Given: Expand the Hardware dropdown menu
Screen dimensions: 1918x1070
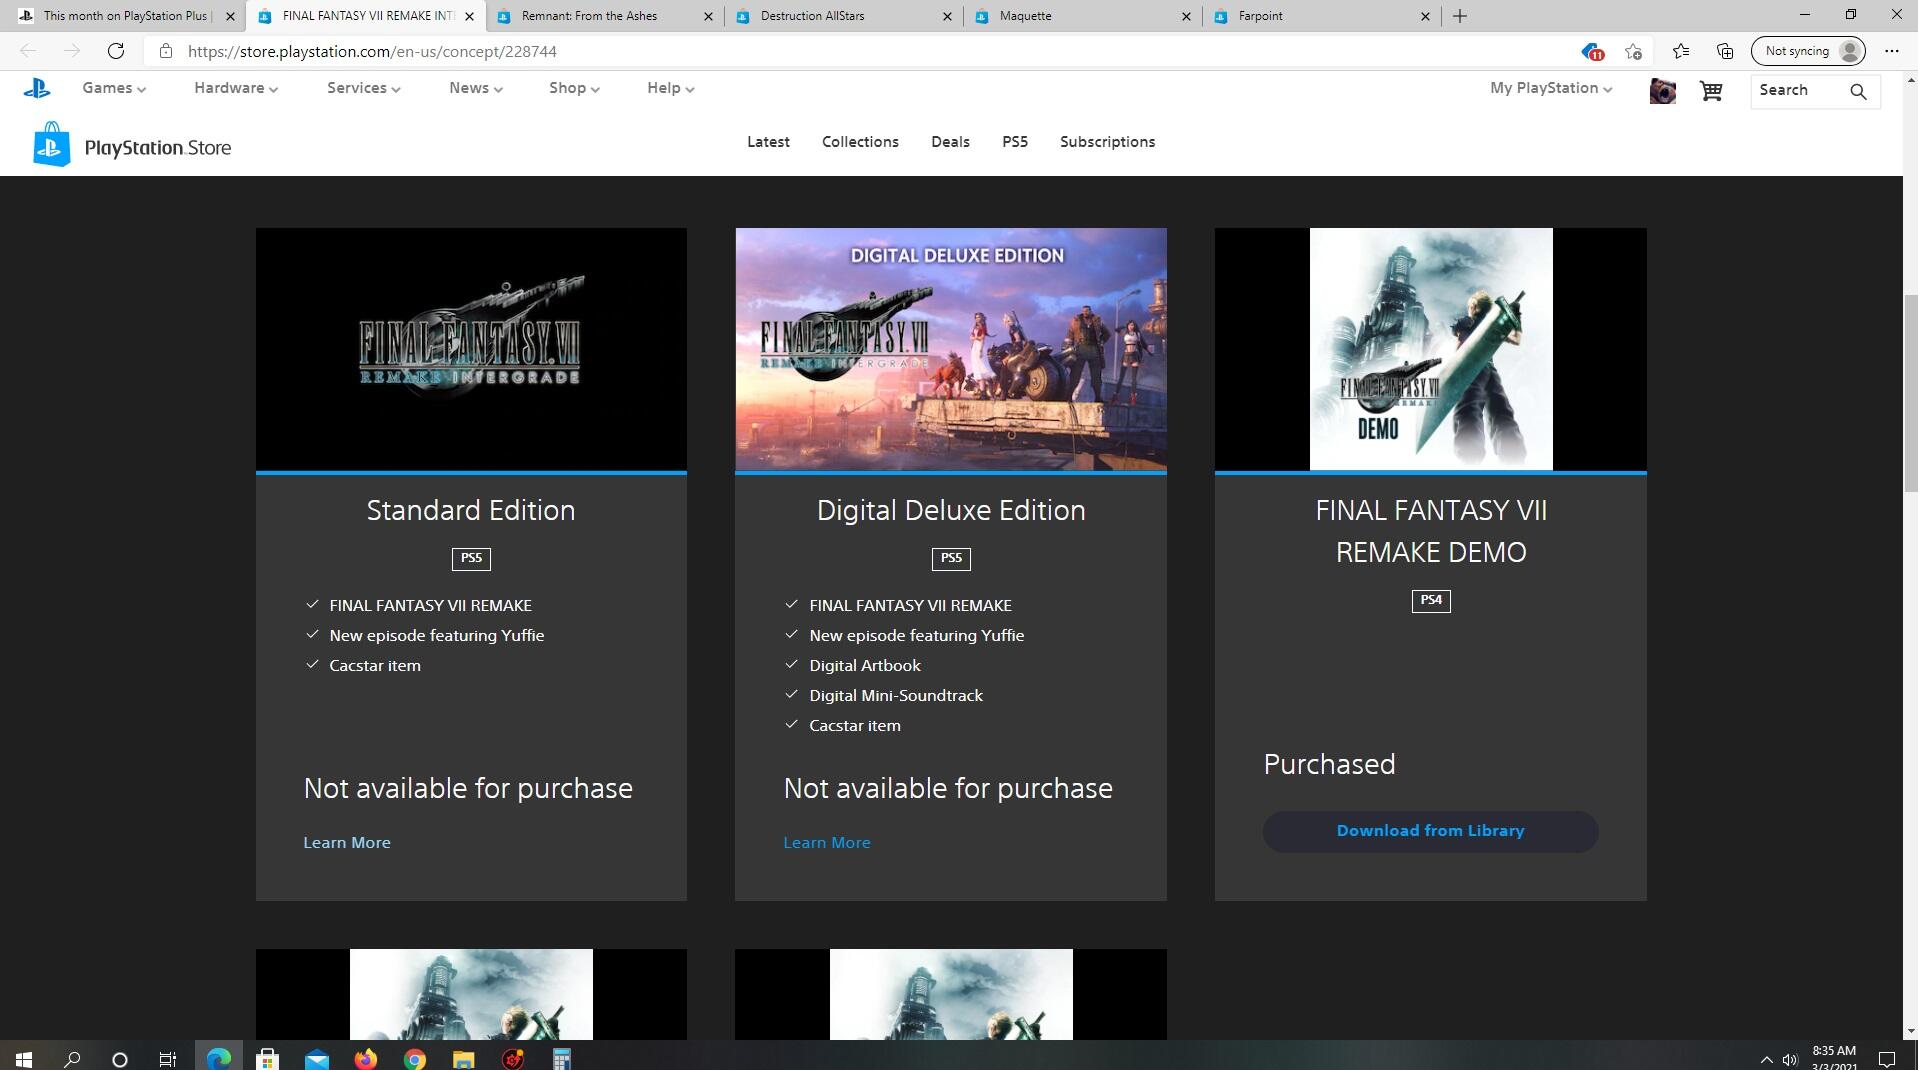Looking at the screenshot, I should [236, 88].
